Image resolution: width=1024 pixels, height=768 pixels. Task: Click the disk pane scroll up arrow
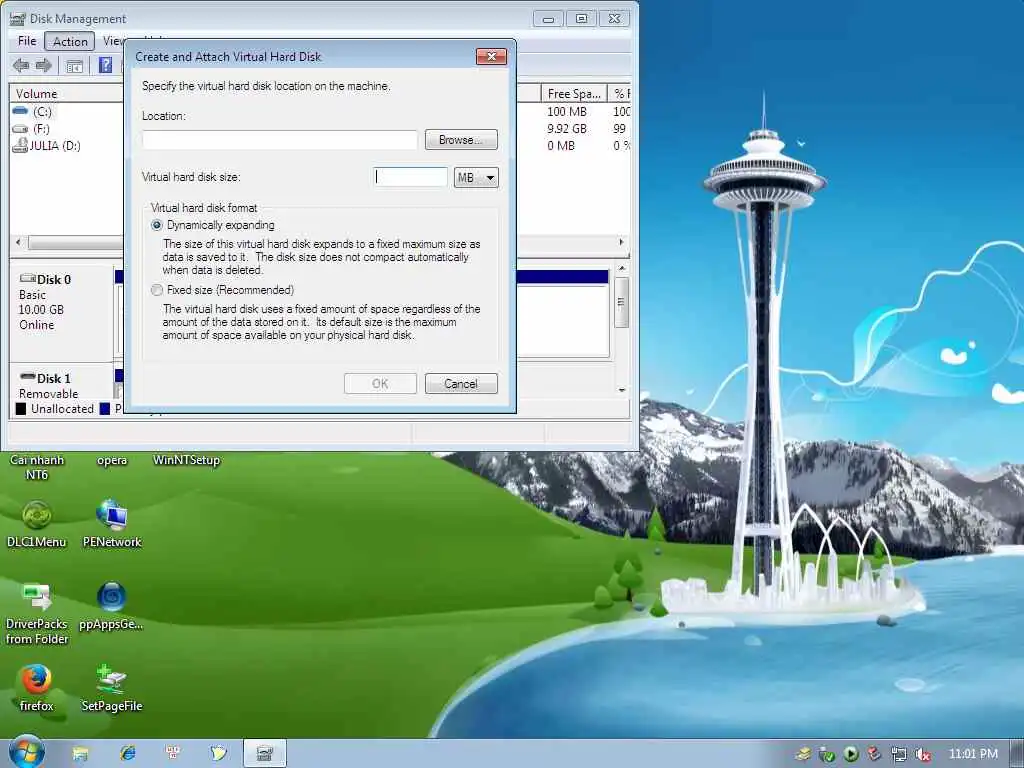tap(622, 268)
